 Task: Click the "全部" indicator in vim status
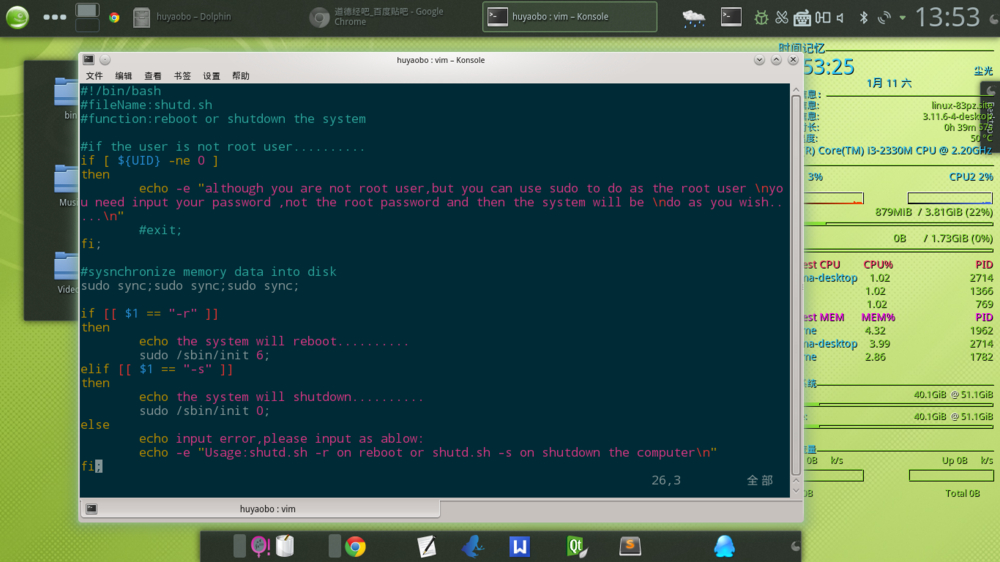(760, 480)
